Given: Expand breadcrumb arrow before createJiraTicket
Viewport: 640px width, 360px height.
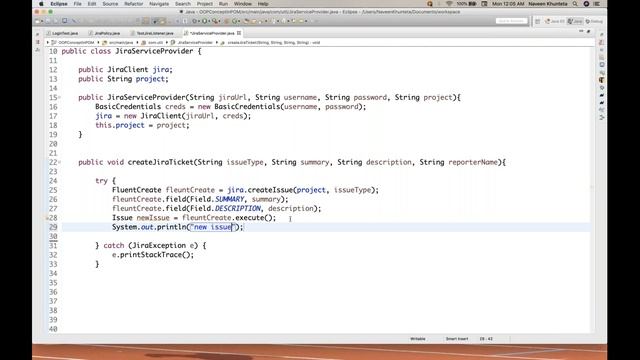Looking at the screenshot, I should point(217,42).
